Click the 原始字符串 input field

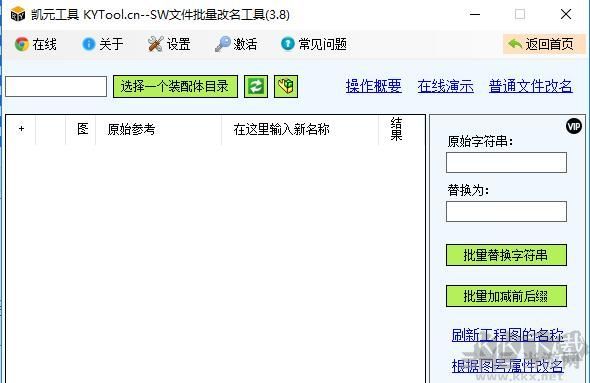[506, 163]
